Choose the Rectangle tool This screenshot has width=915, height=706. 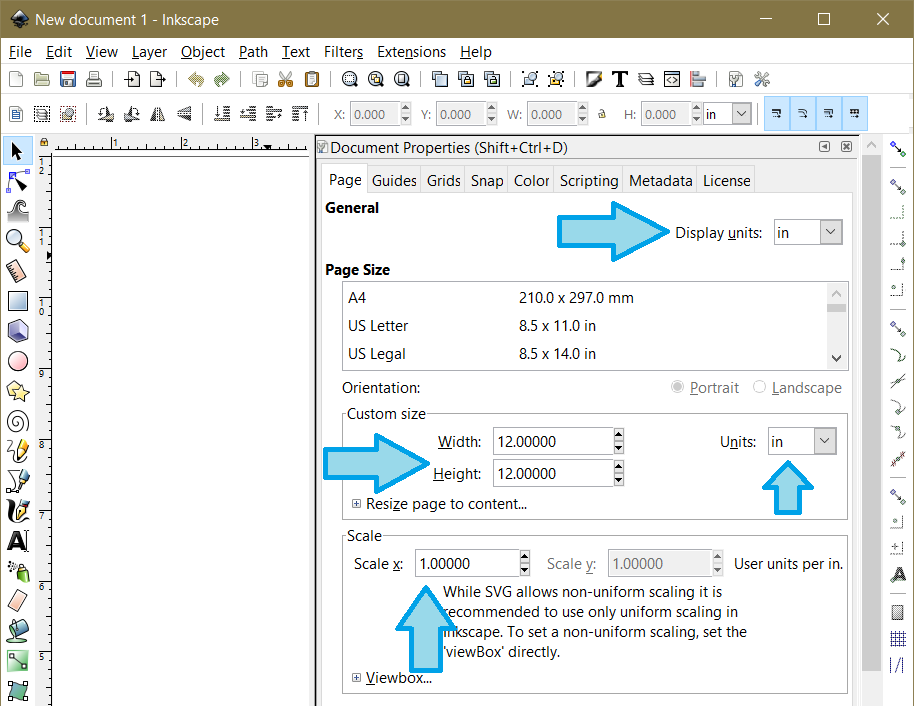click(x=18, y=301)
